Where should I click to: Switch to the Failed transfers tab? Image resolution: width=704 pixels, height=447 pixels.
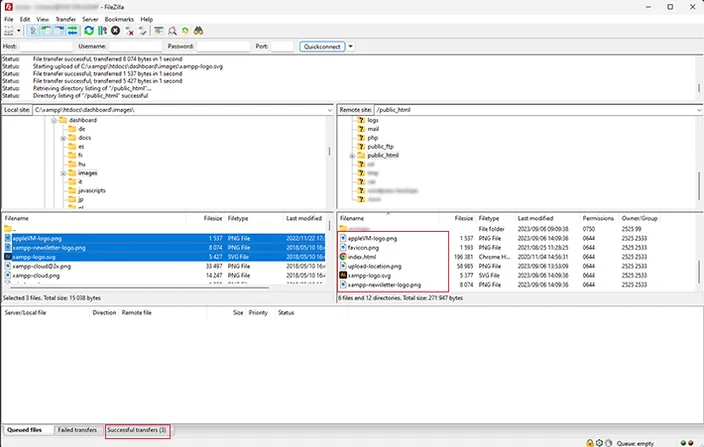coord(77,430)
